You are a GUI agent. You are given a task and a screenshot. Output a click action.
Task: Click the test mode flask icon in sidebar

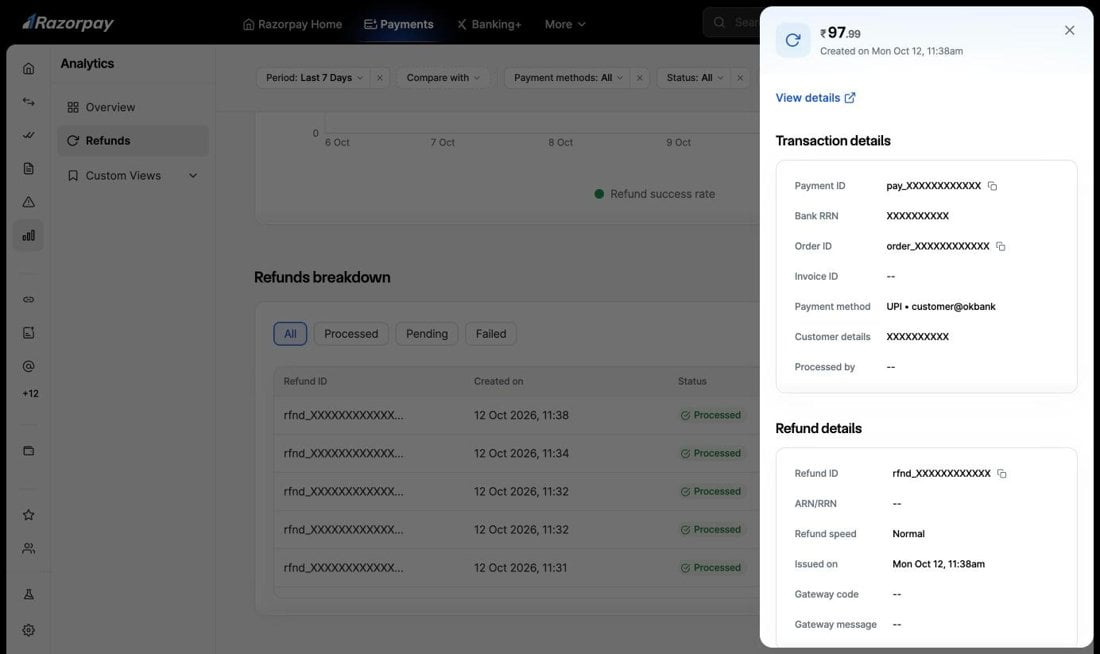coord(28,594)
